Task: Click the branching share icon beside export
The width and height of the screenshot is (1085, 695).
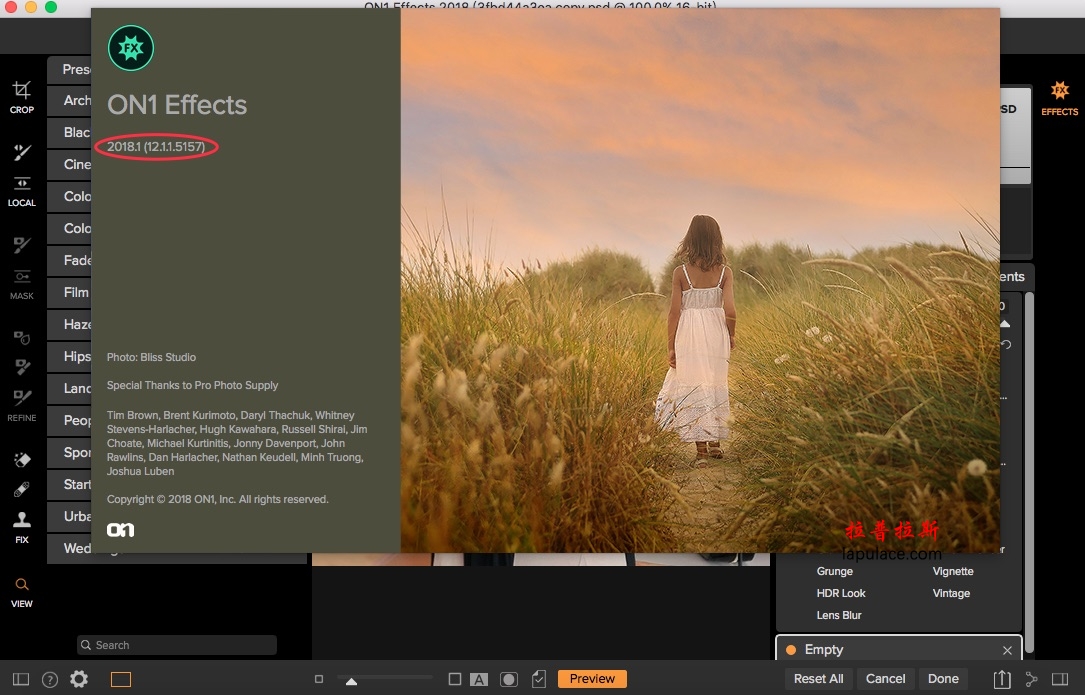Action: coord(1031,679)
